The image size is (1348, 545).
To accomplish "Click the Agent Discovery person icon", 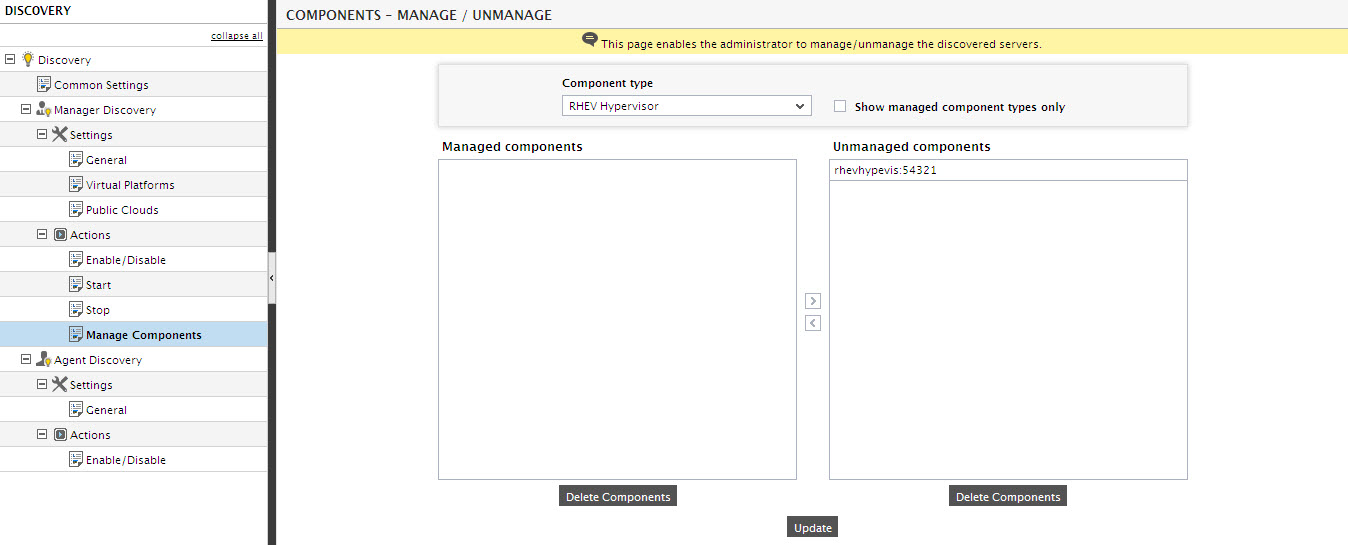I will click(44, 360).
